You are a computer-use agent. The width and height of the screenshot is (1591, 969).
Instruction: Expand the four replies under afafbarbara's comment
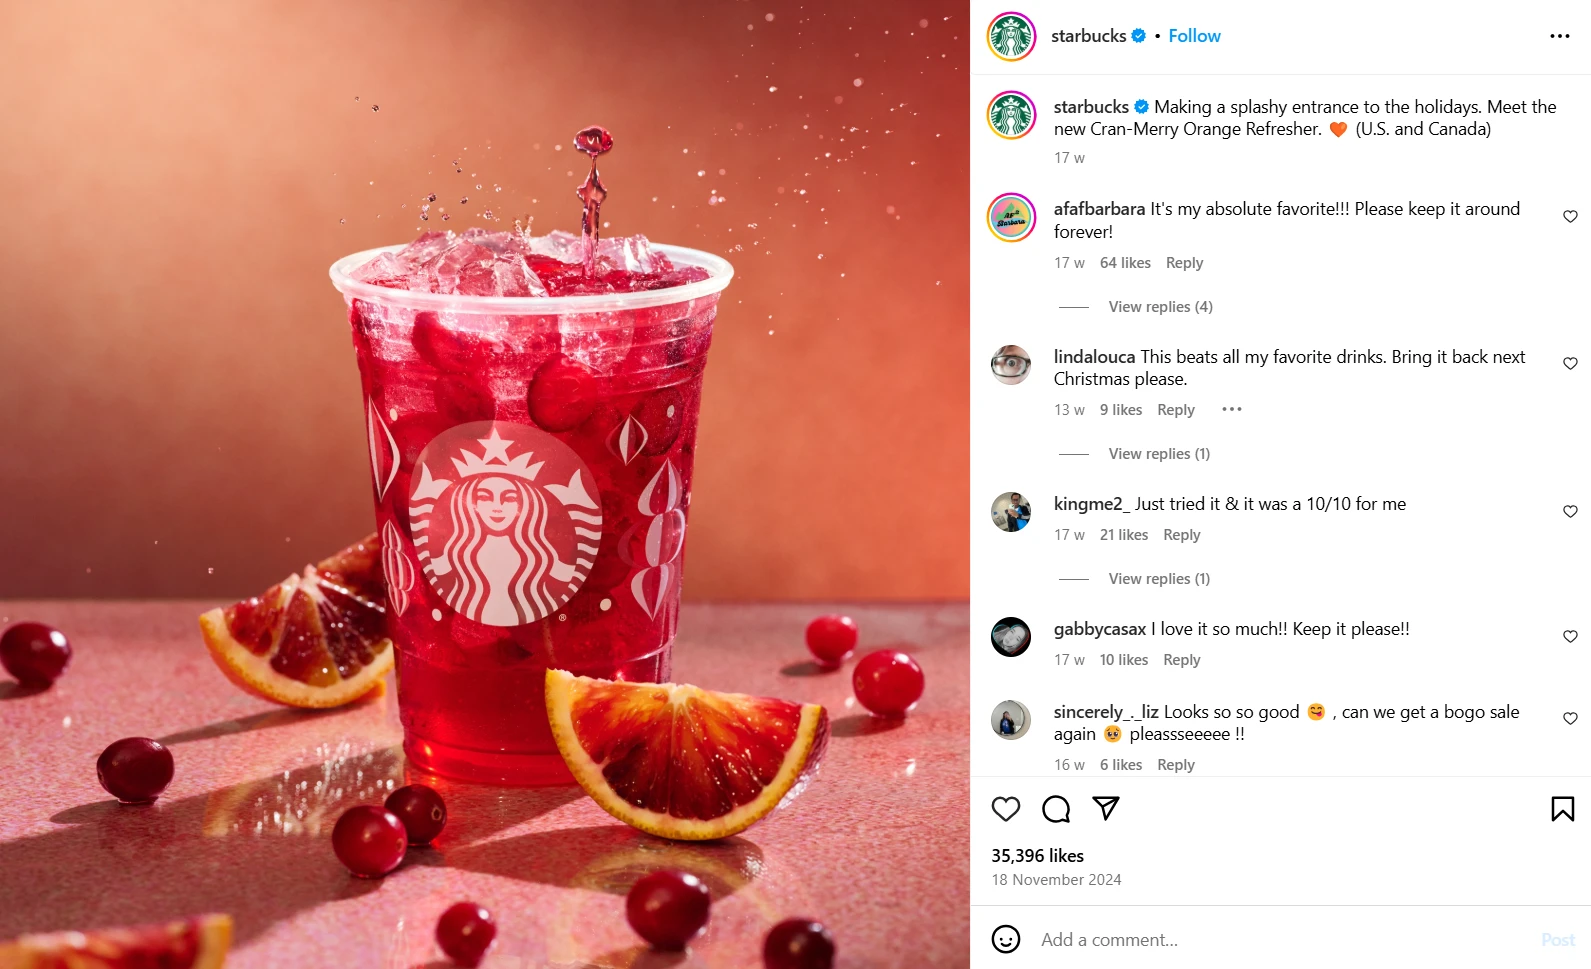1160,307
